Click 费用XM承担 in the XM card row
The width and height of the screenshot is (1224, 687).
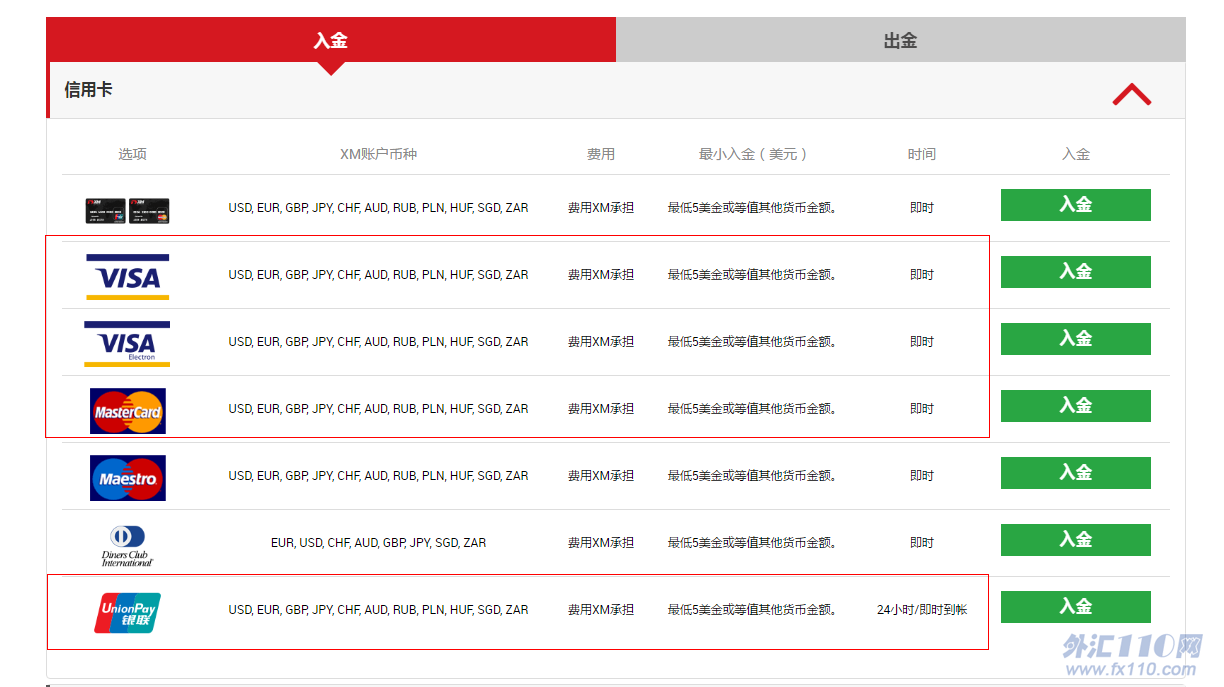point(601,208)
